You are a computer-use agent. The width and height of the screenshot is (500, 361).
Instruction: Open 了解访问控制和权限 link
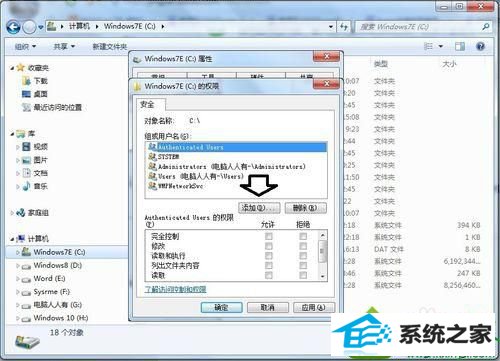[175, 289]
